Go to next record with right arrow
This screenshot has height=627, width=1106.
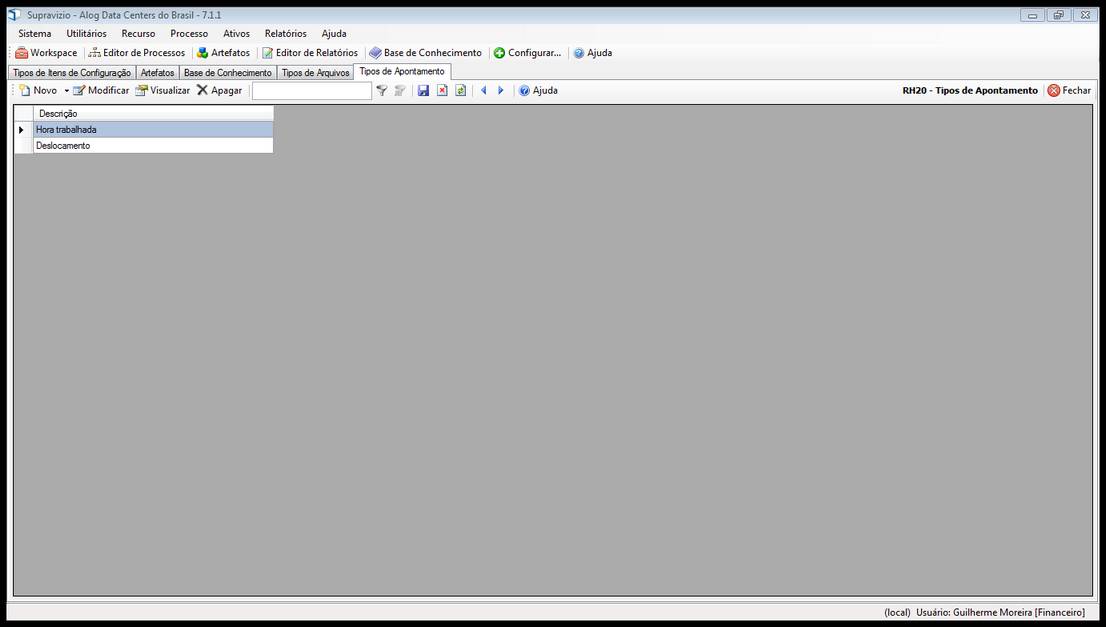pyautogui.click(x=501, y=90)
